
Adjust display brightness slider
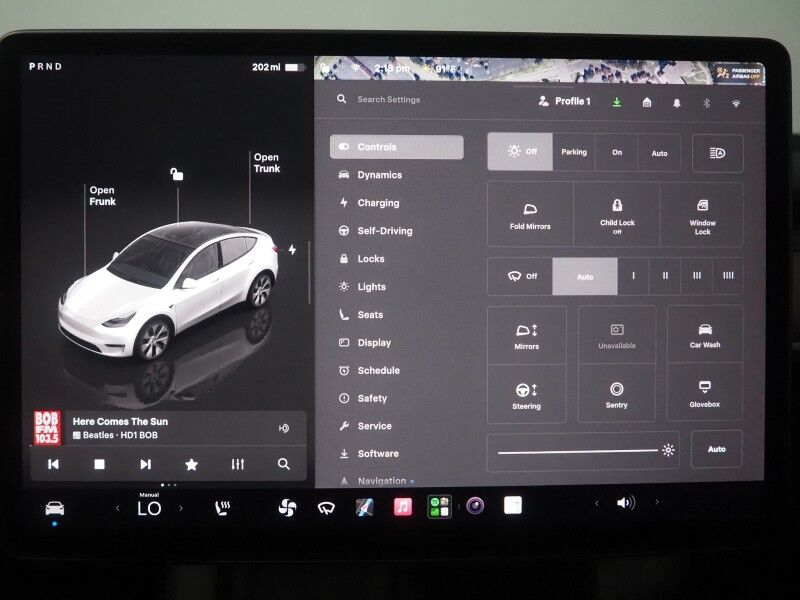[583, 452]
